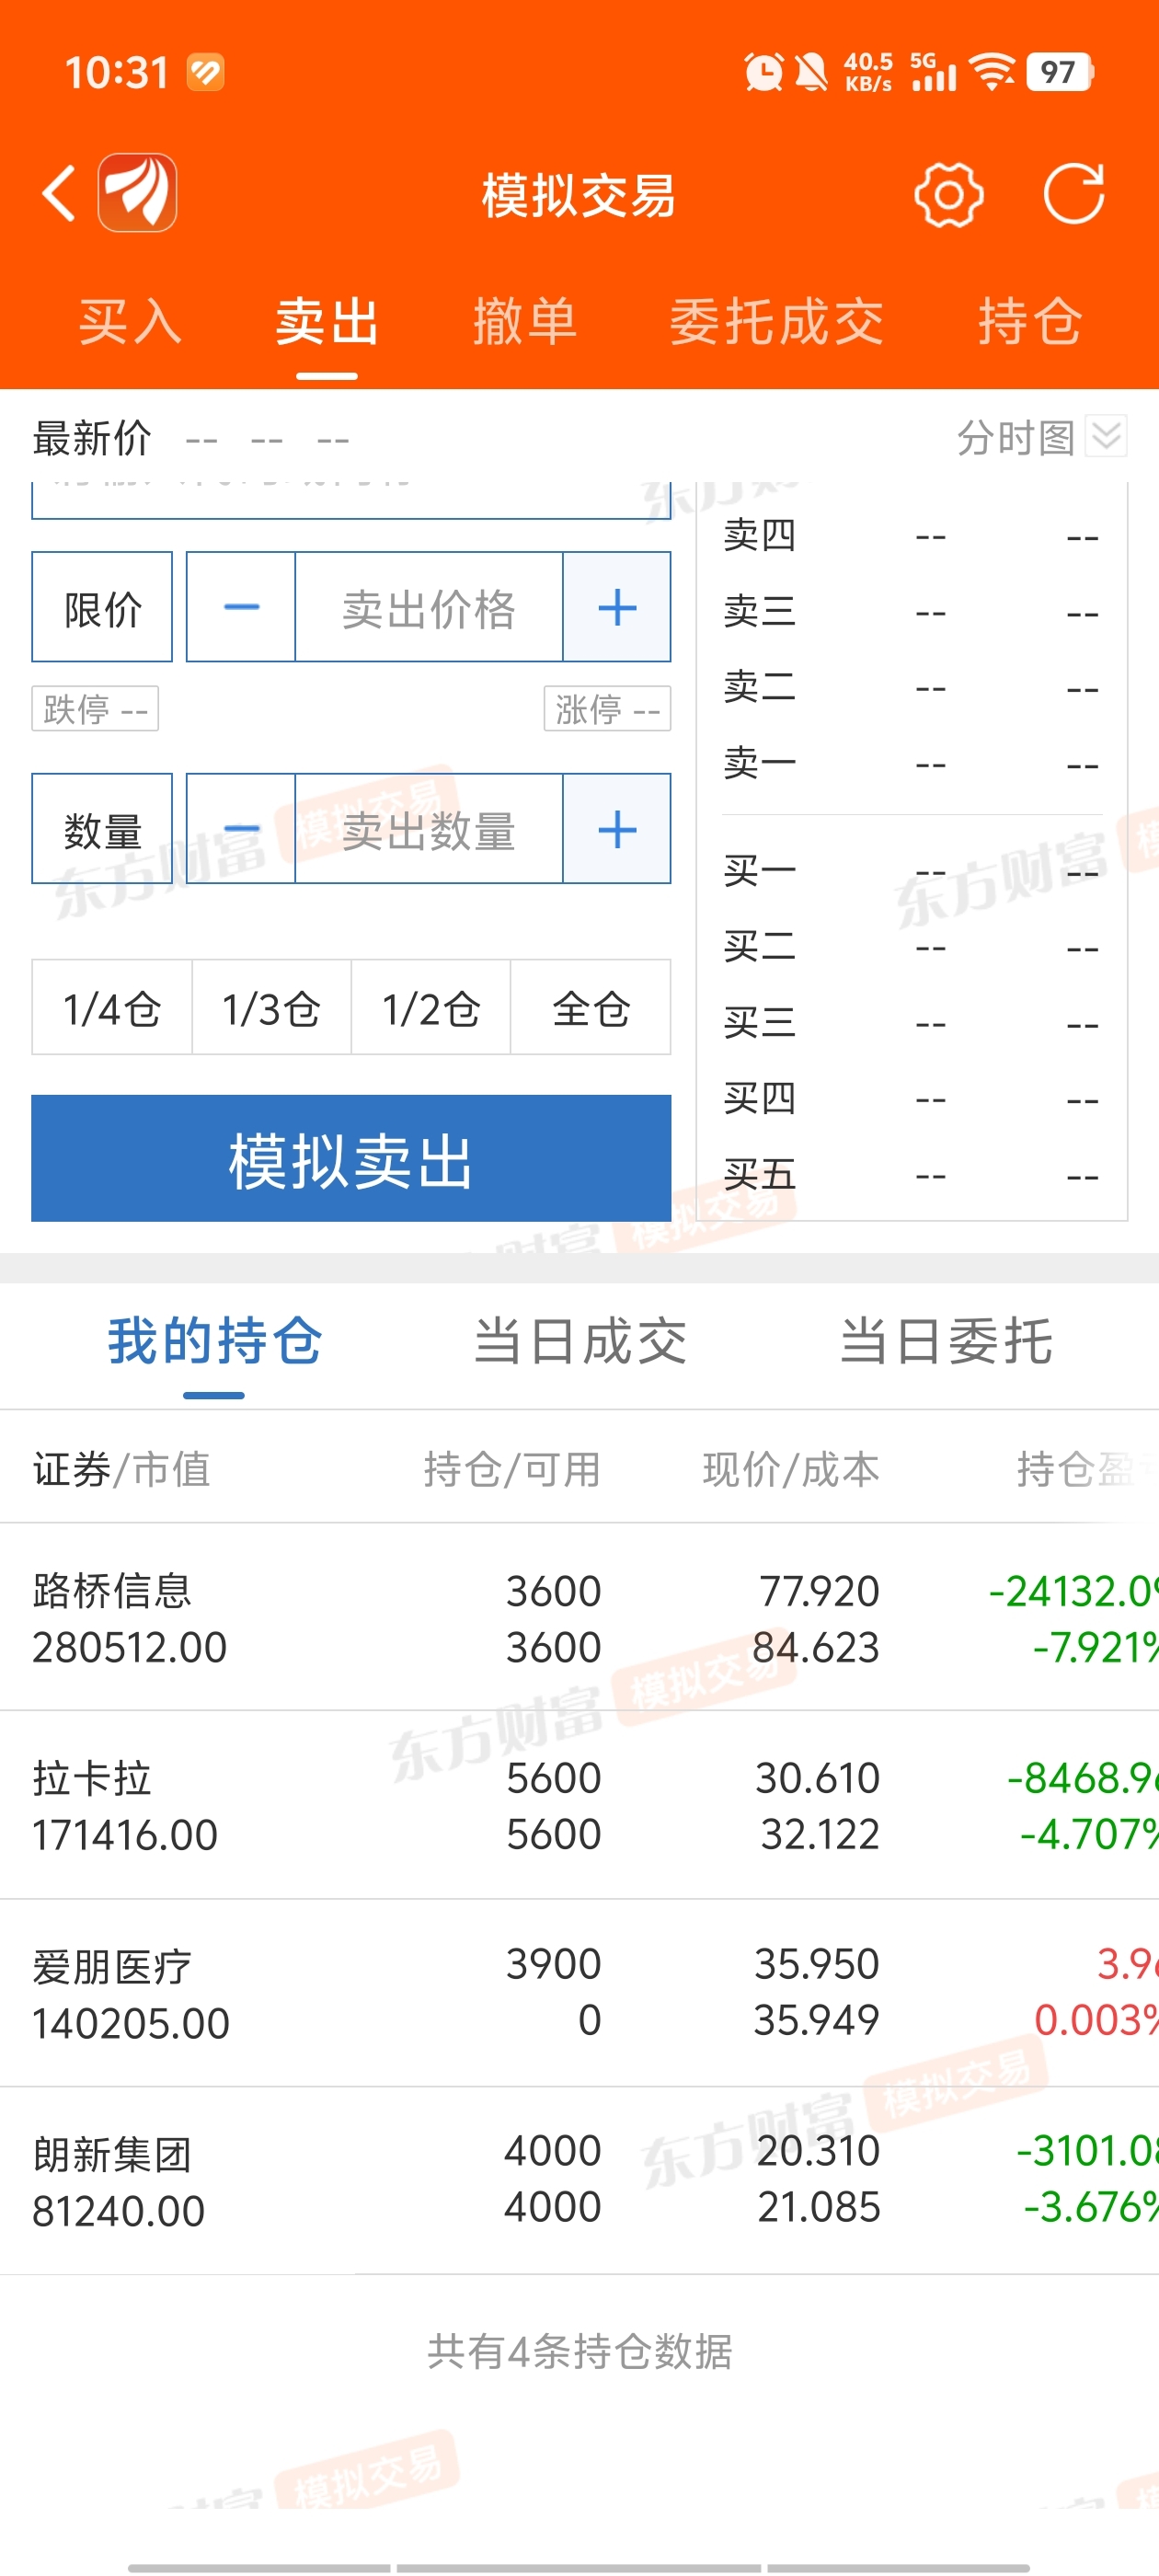Viewport: 1159px width, 2576px height.
Task: Choose 1/3仓 position size
Action: point(271,1008)
